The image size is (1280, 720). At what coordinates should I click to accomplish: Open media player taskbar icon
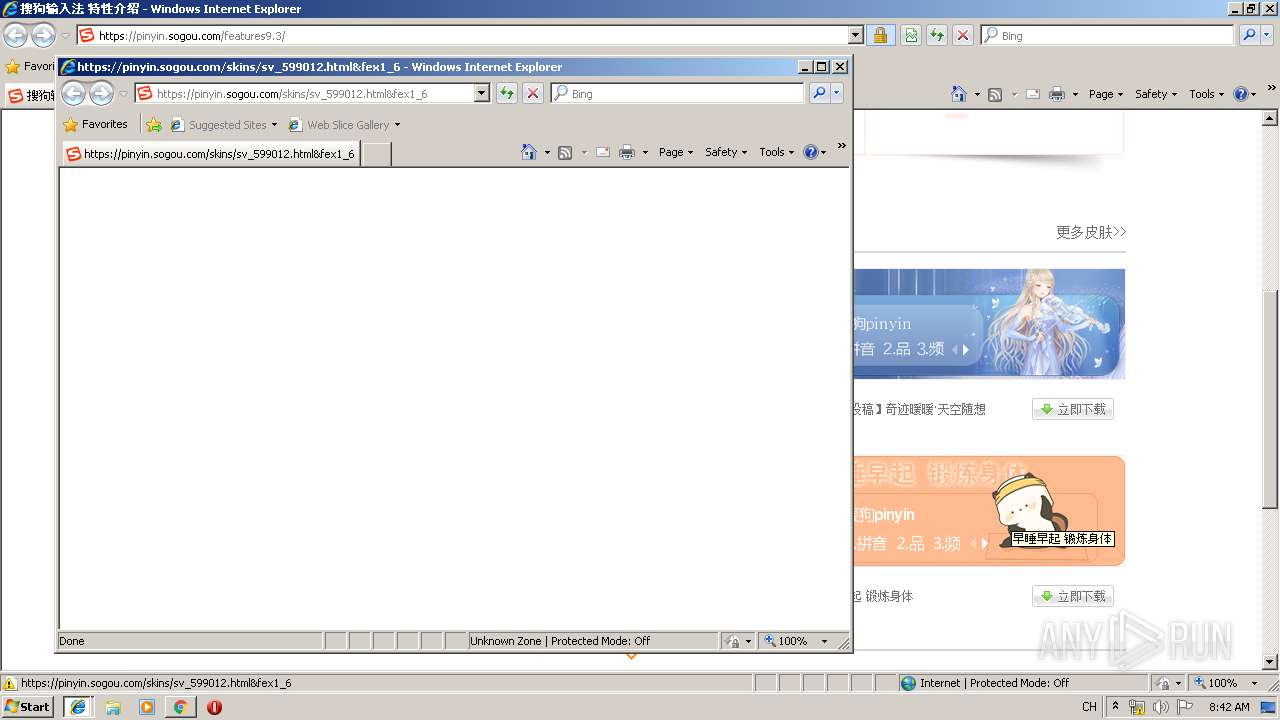[147, 706]
